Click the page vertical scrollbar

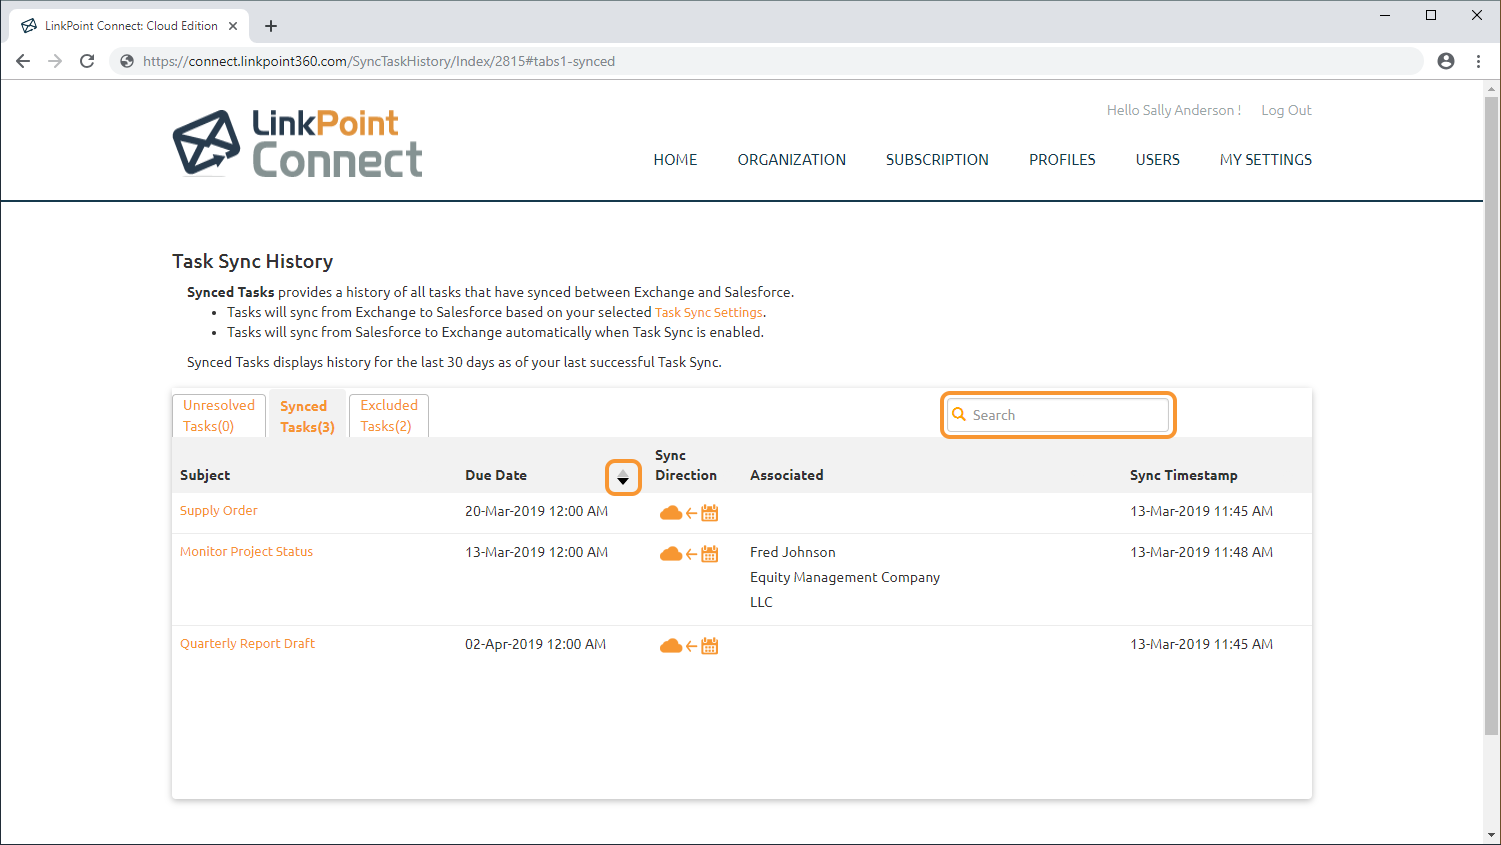tap(1492, 415)
